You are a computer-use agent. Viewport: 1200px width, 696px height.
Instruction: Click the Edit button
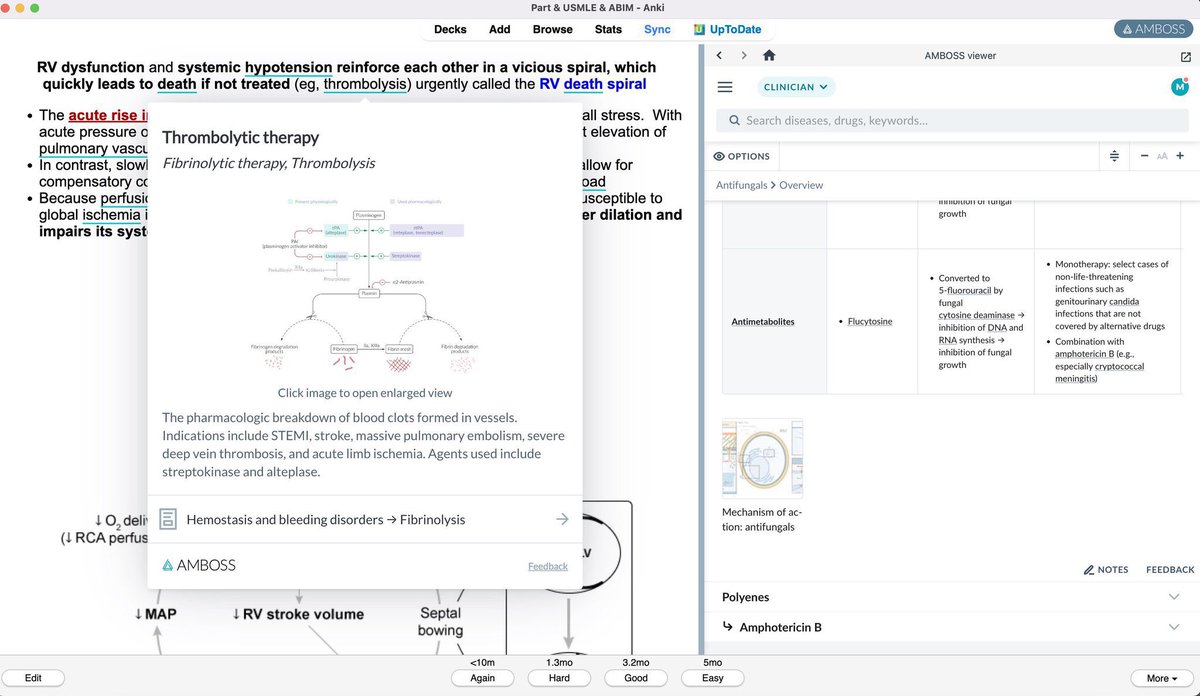[33, 678]
